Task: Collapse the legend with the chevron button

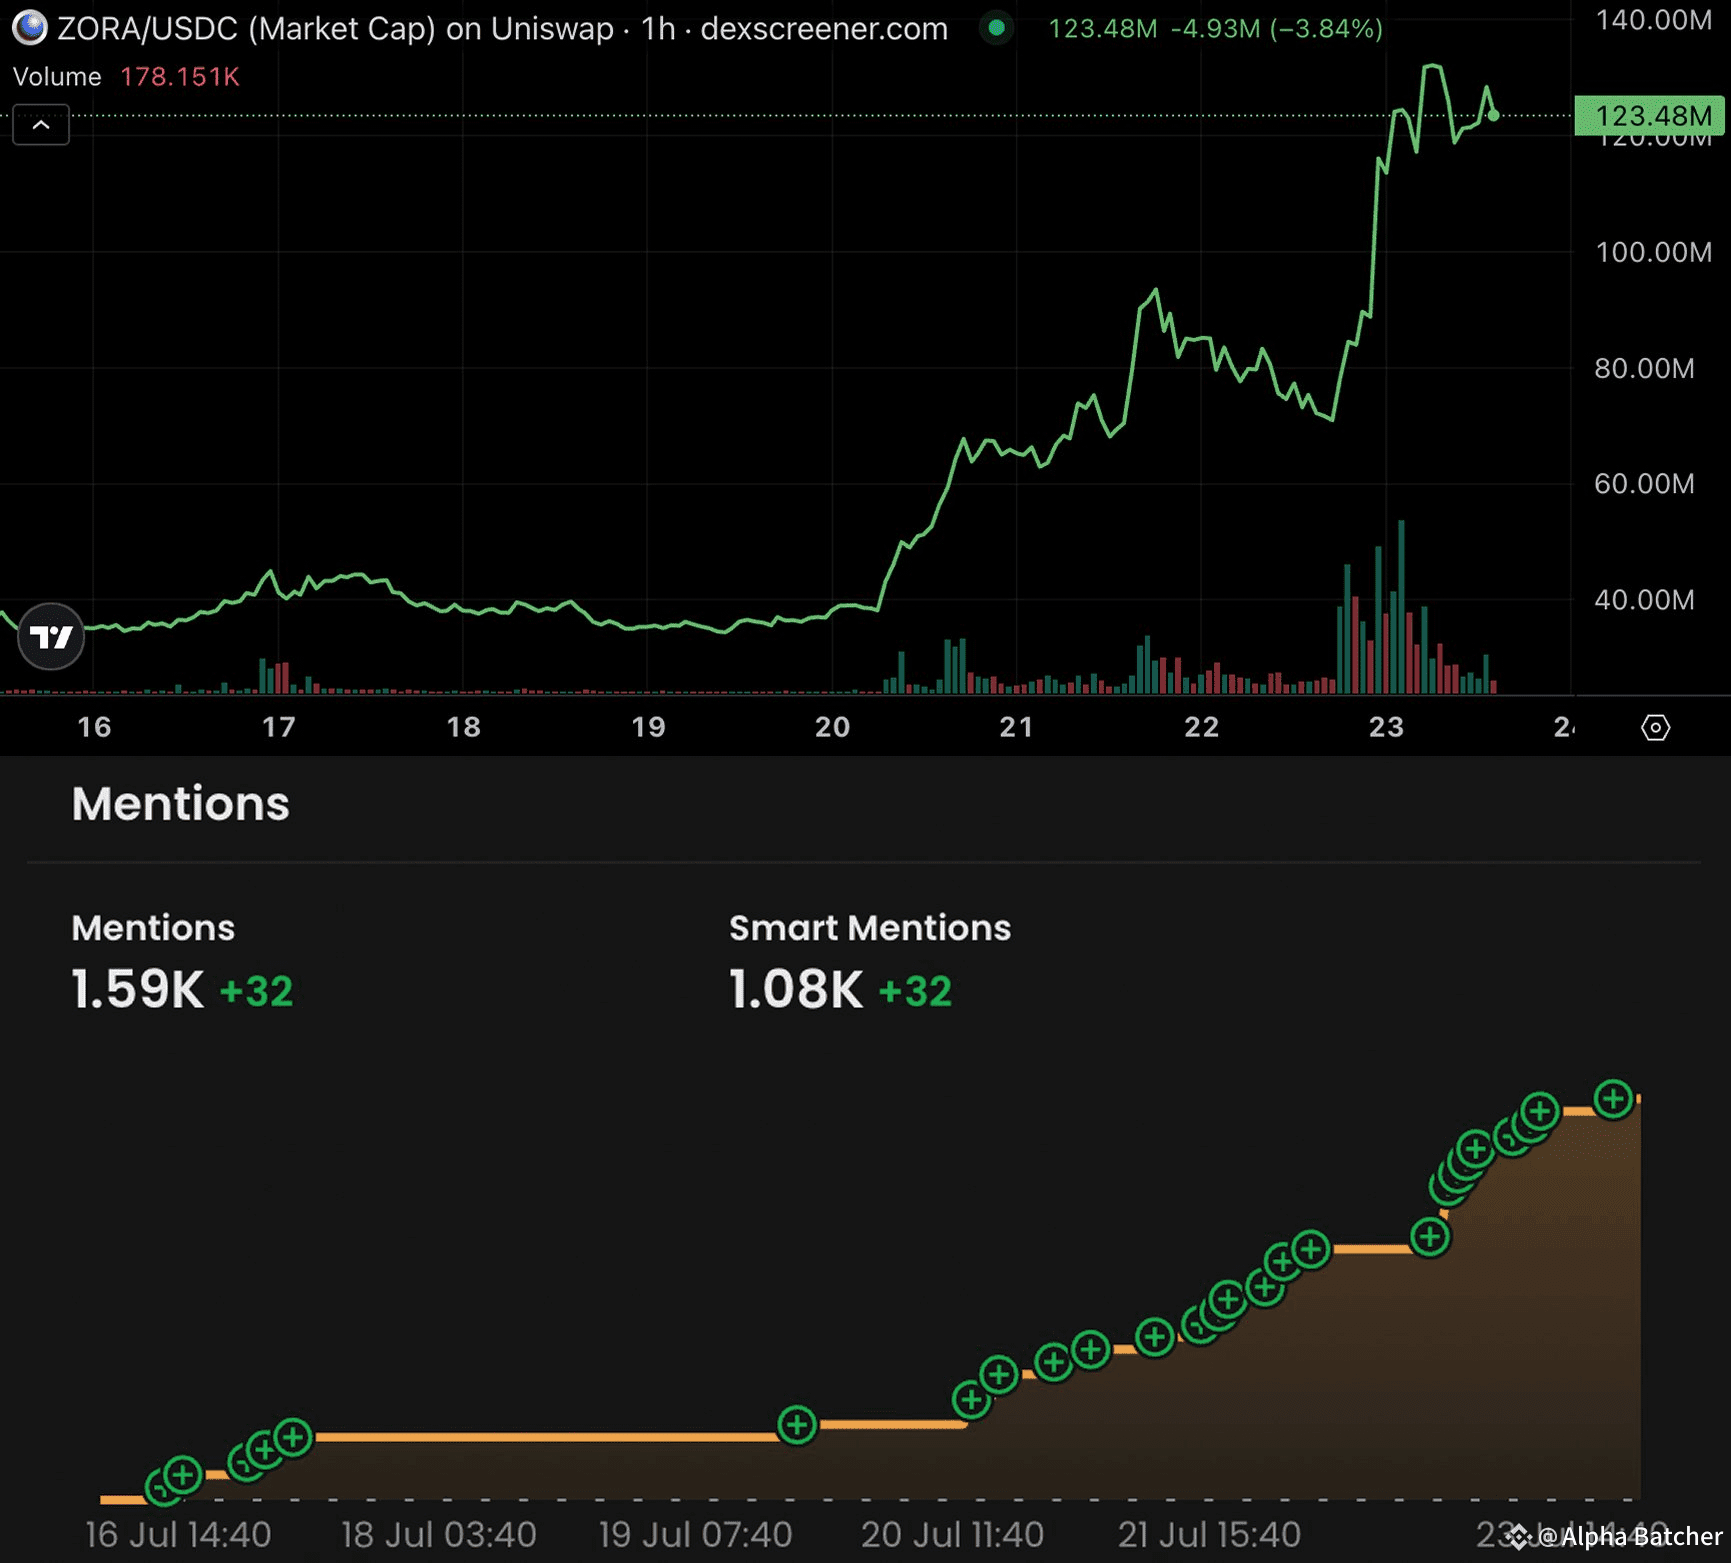Action: pos(41,125)
